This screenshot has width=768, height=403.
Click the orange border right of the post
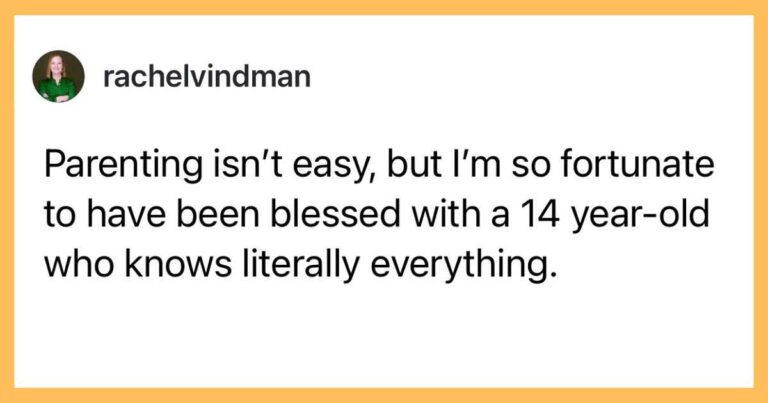760,200
